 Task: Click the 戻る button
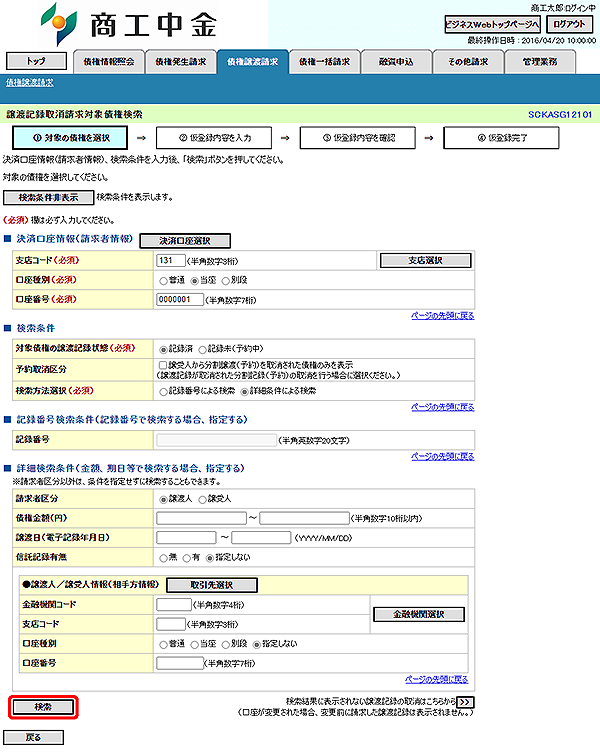pyautogui.click(x=33, y=737)
